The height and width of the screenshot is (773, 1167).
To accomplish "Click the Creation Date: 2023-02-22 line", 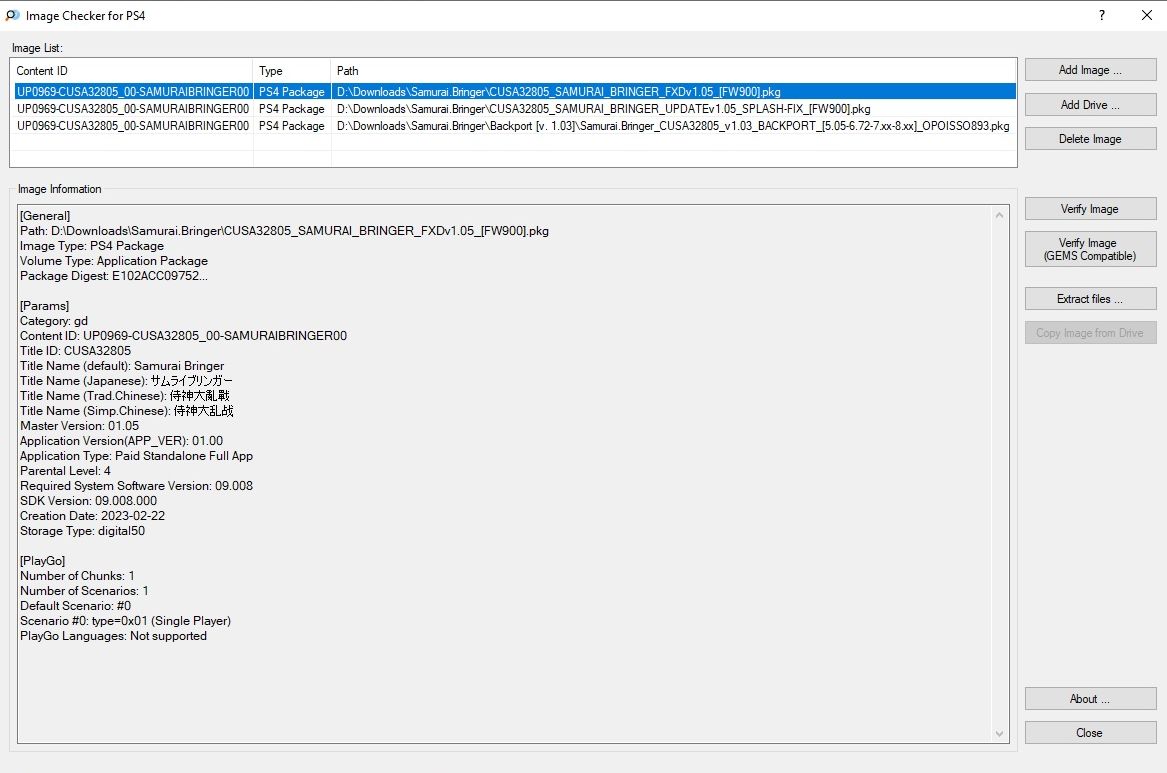I will [x=92, y=516].
